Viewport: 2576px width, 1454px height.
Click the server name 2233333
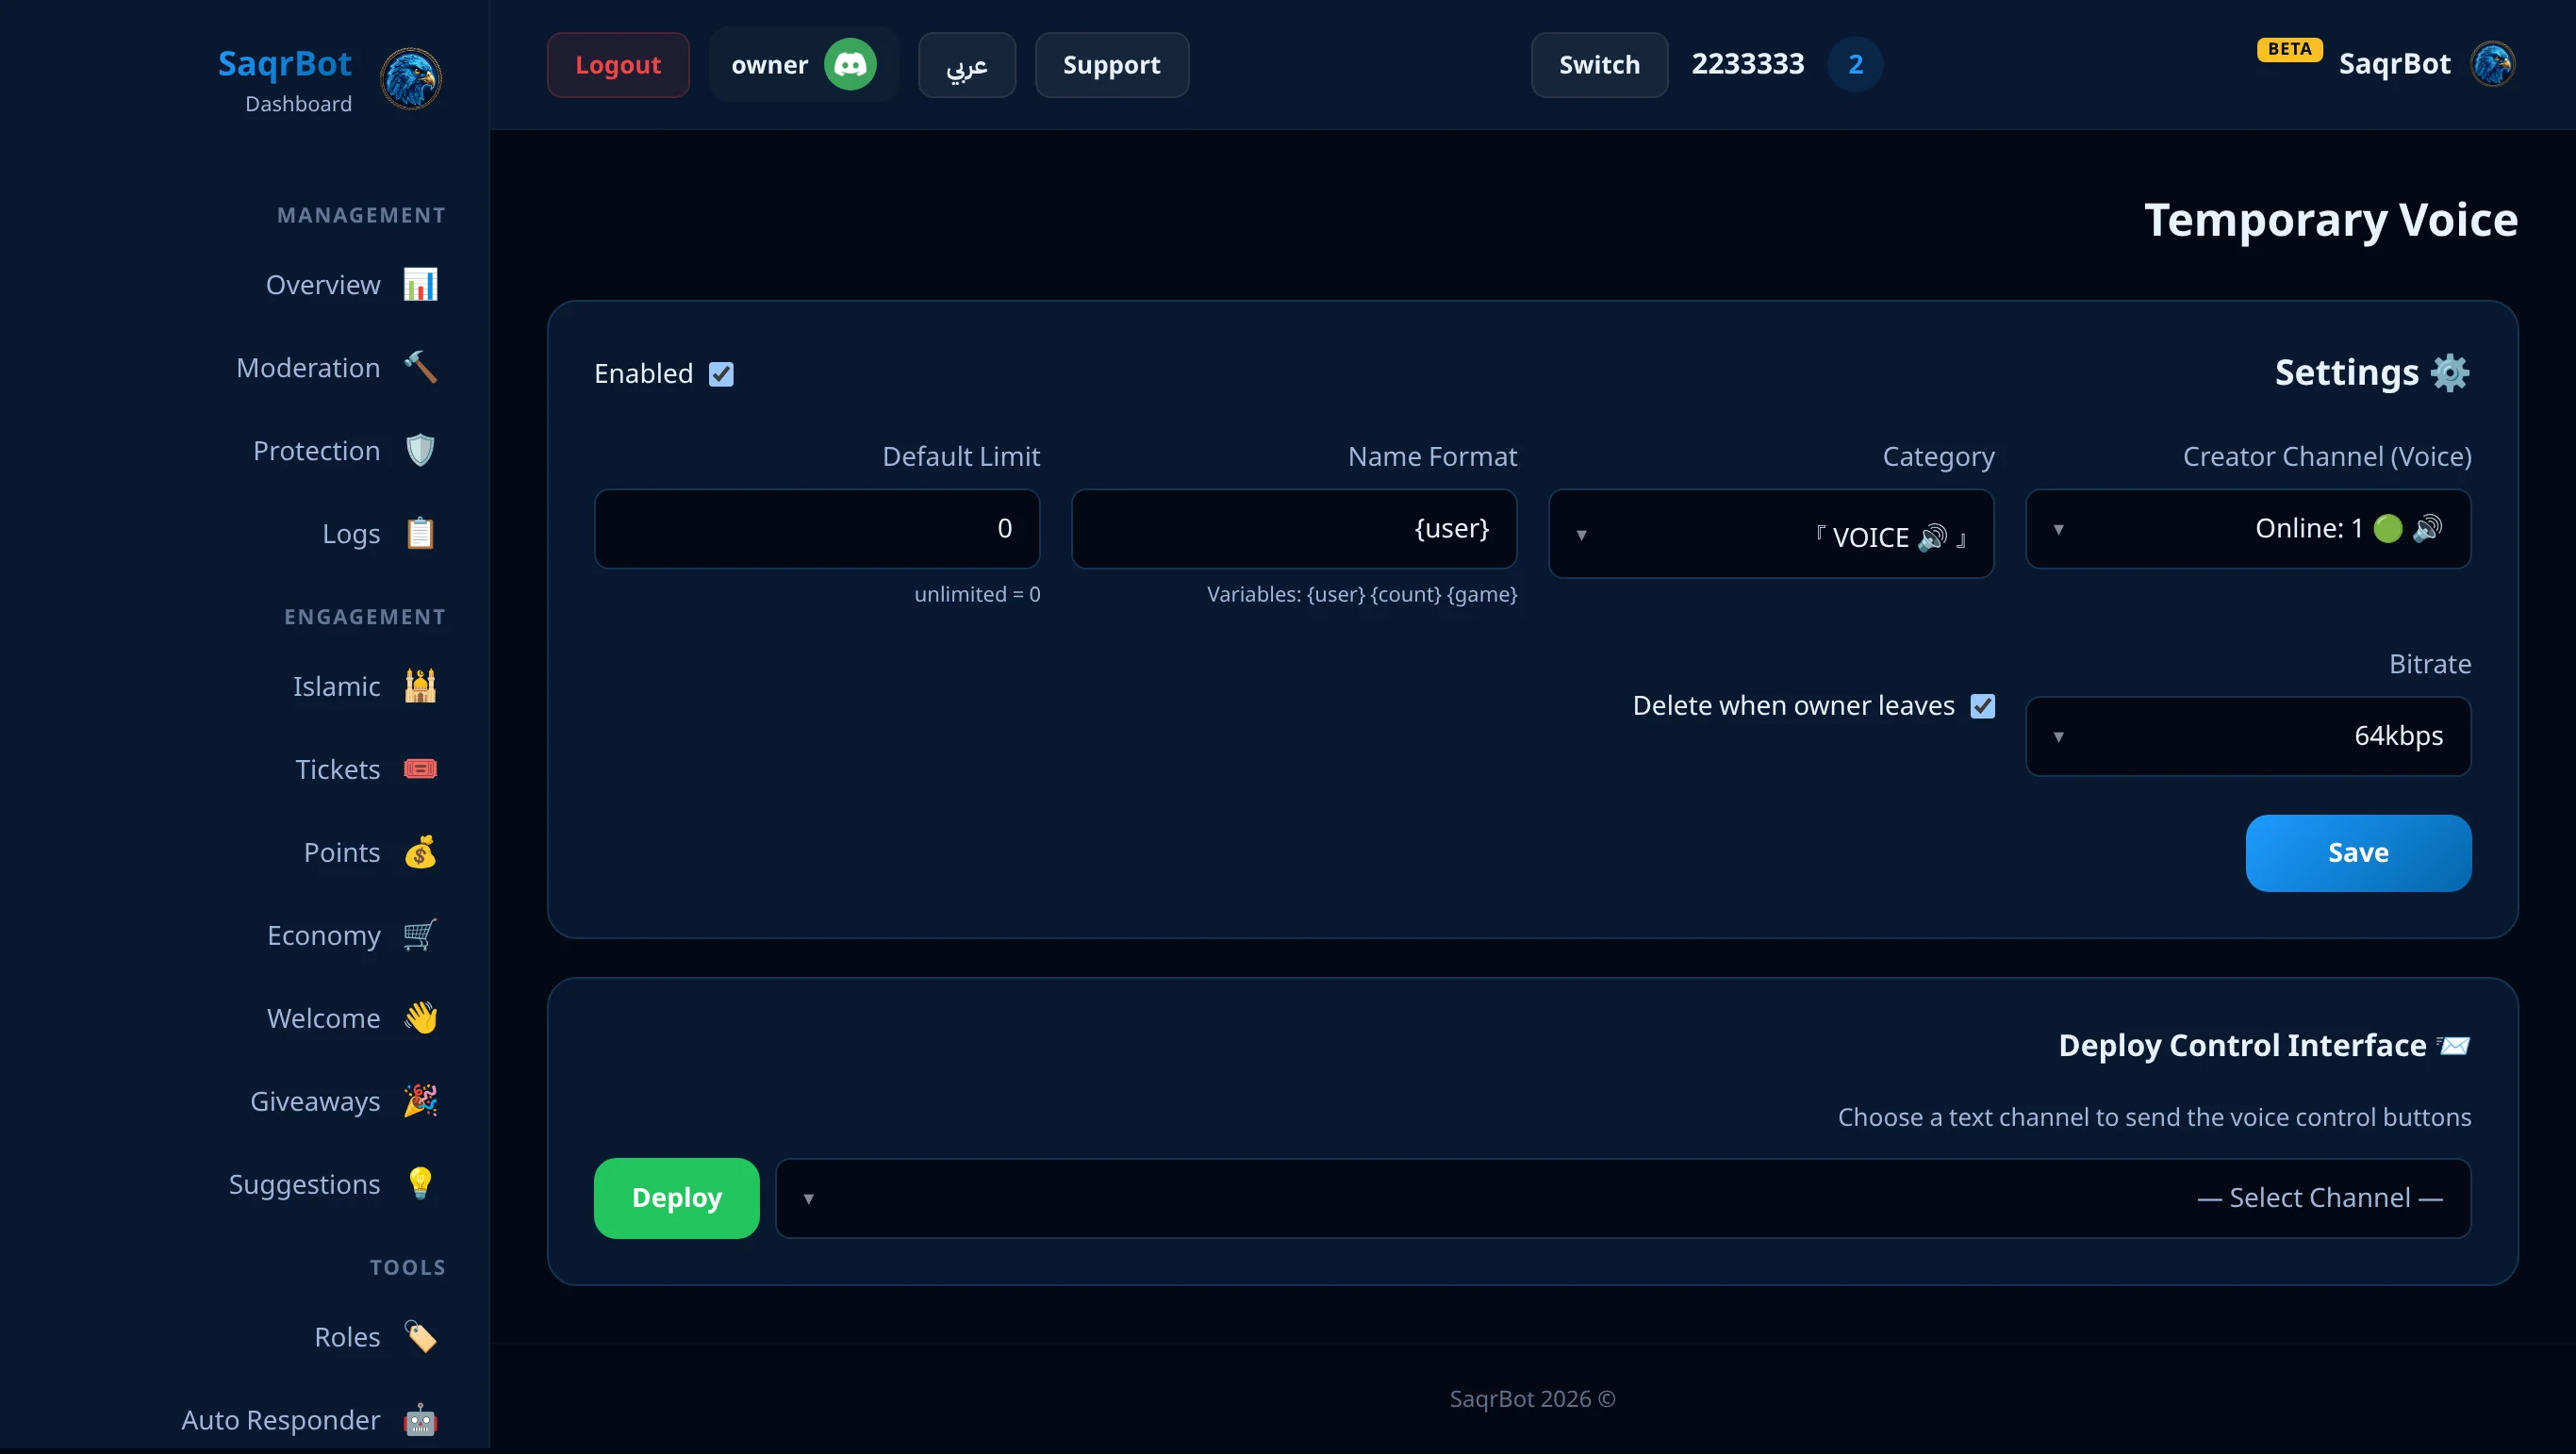click(1748, 64)
